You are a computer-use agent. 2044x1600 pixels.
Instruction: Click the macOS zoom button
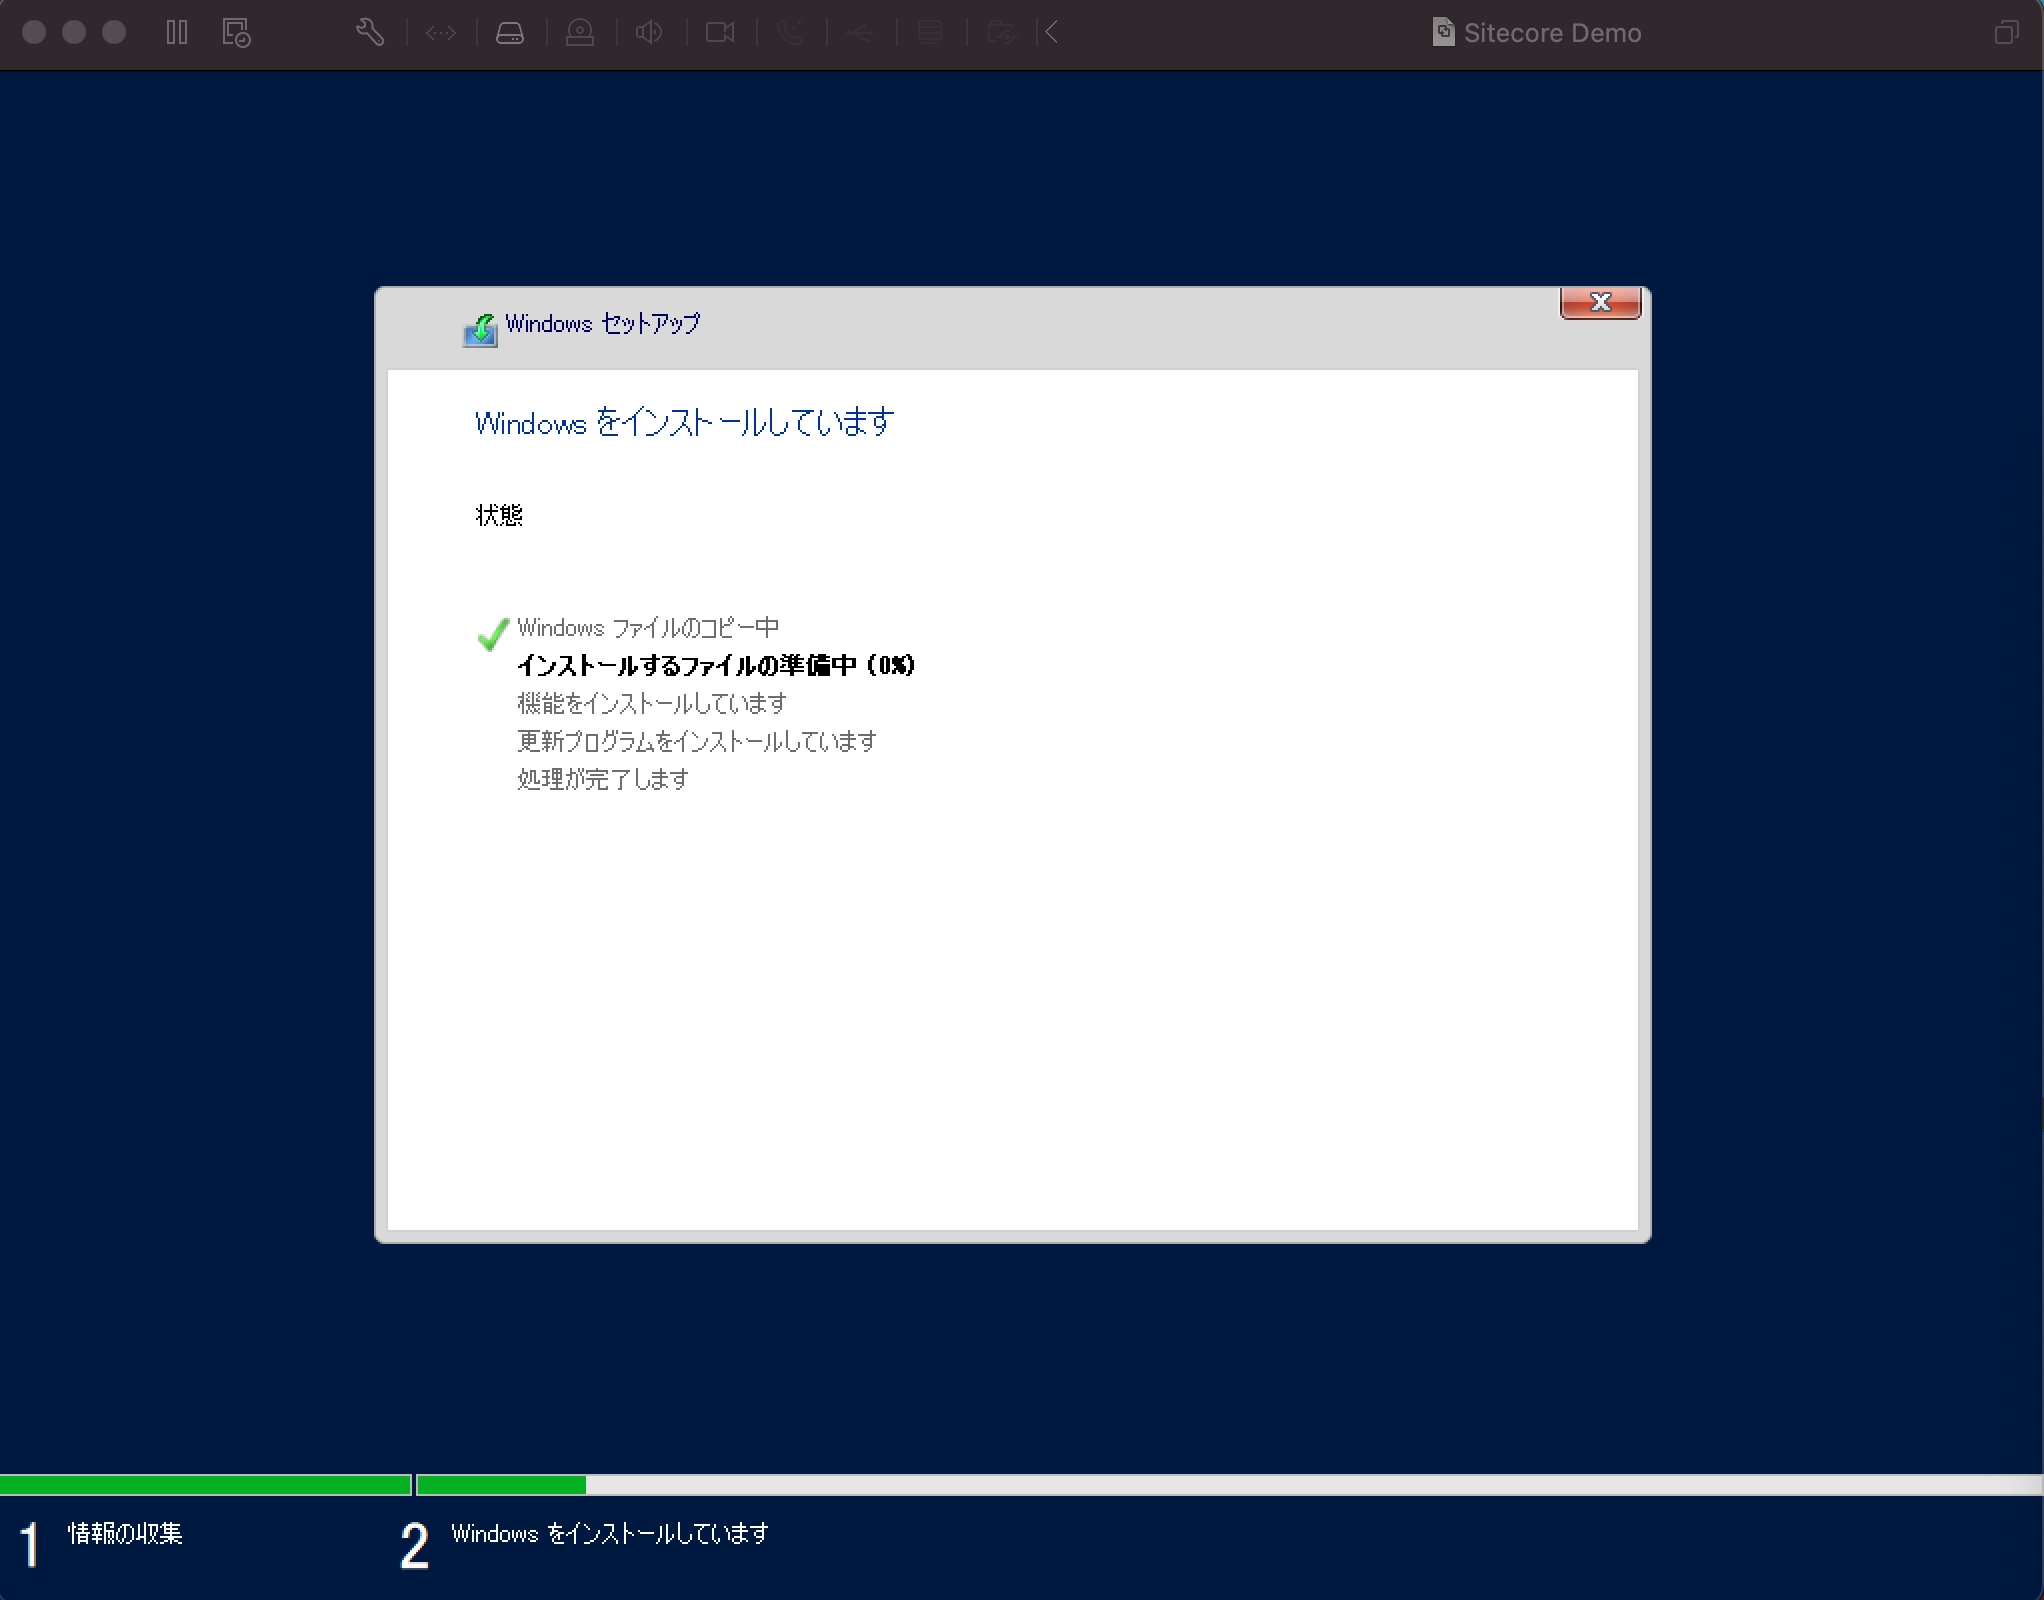click(114, 33)
